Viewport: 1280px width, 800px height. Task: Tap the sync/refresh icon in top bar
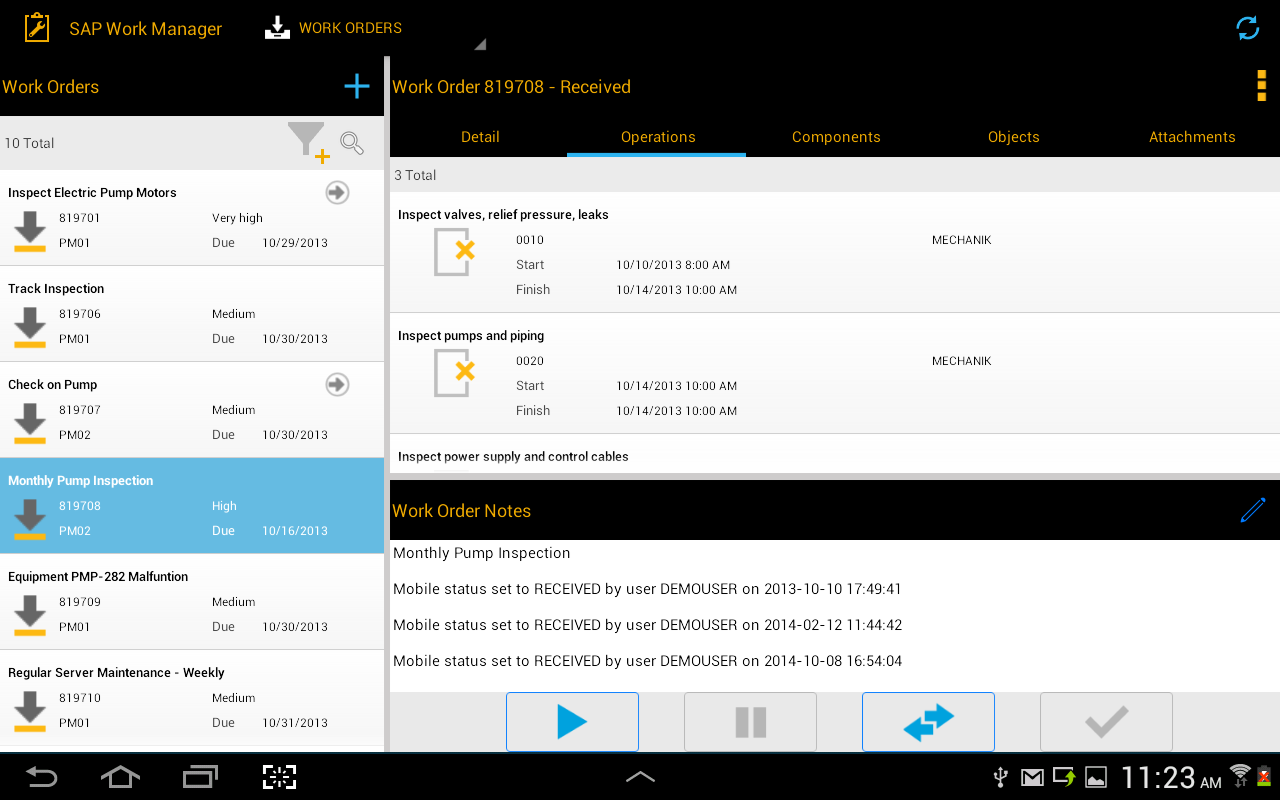point(1247,28)
